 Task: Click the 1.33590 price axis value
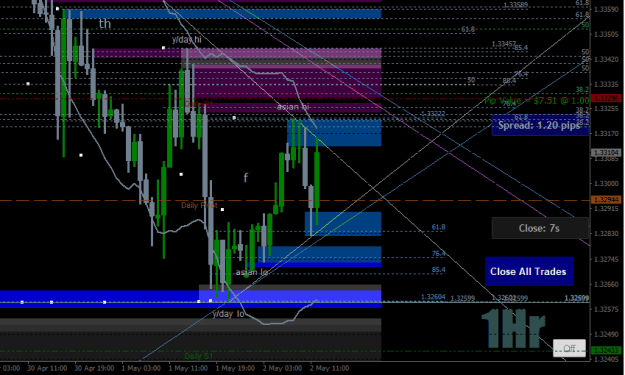click(606, 9)
